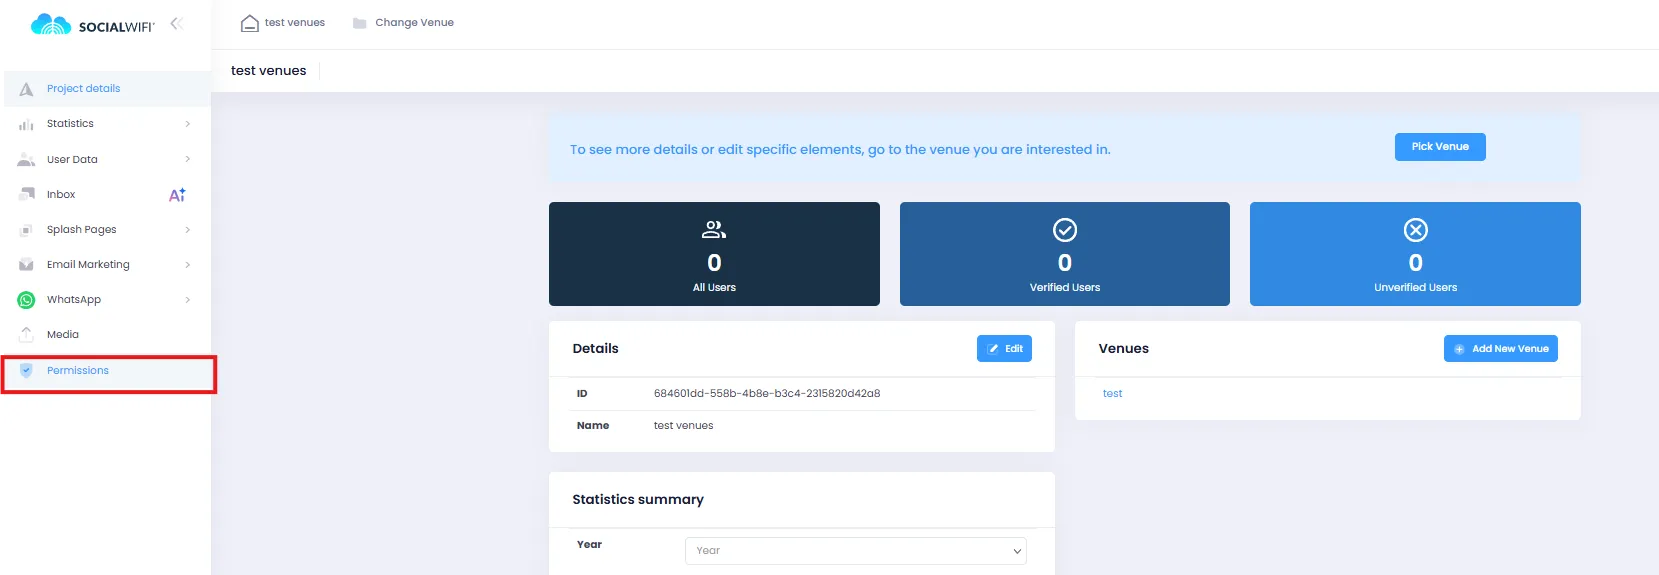Viewport: 1659px width, 575px height.
Task: Collapse the sidebar with double-chevron icon
Action: pos(176,23)
